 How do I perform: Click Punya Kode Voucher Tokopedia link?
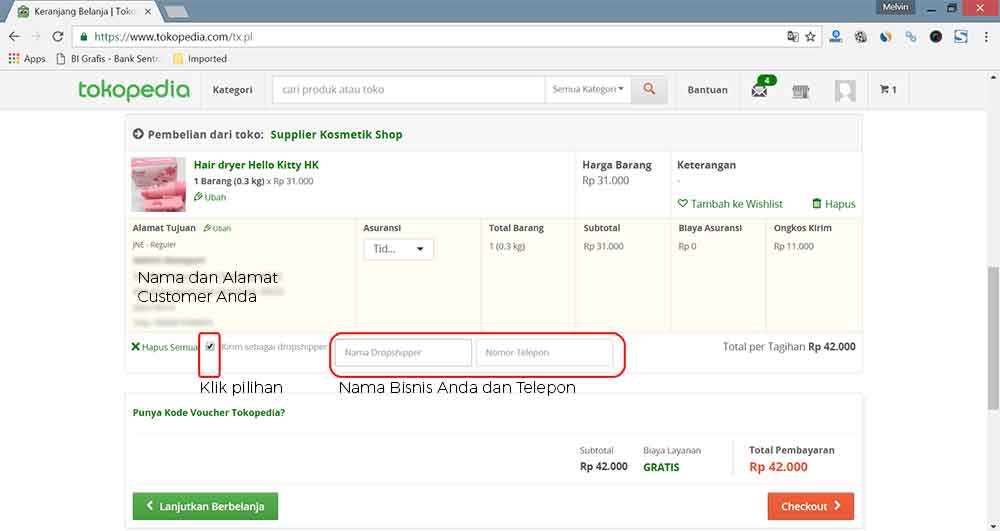coord(209,412)
